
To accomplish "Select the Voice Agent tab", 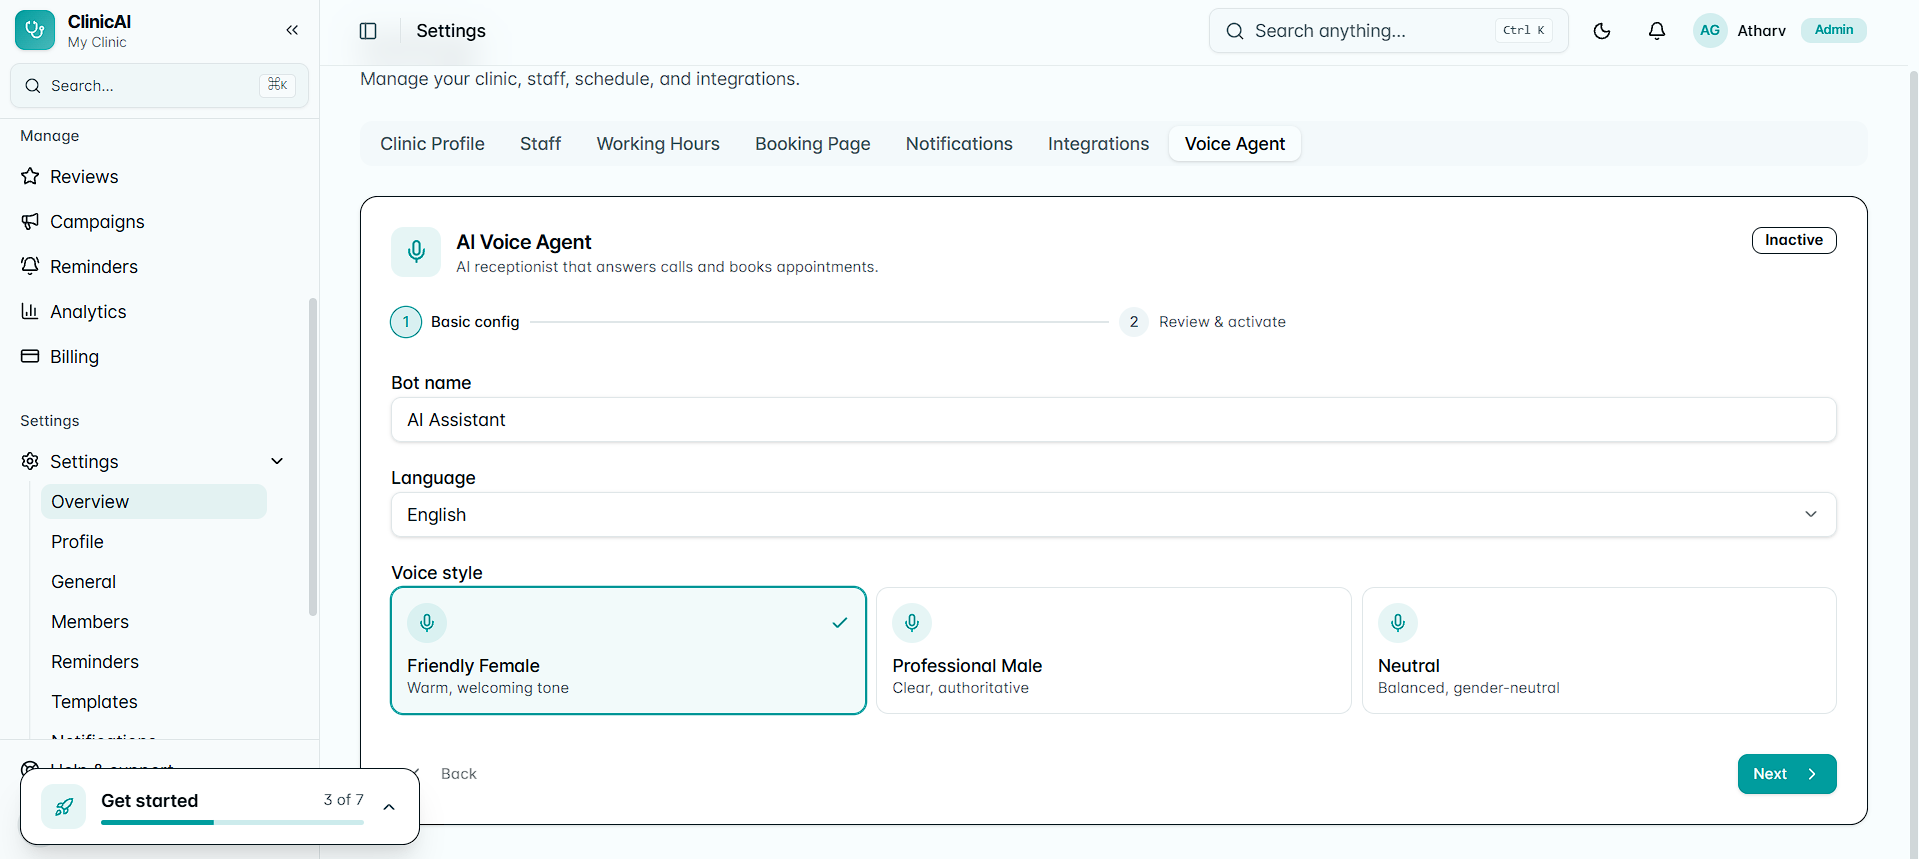I will coord(1235,144).
